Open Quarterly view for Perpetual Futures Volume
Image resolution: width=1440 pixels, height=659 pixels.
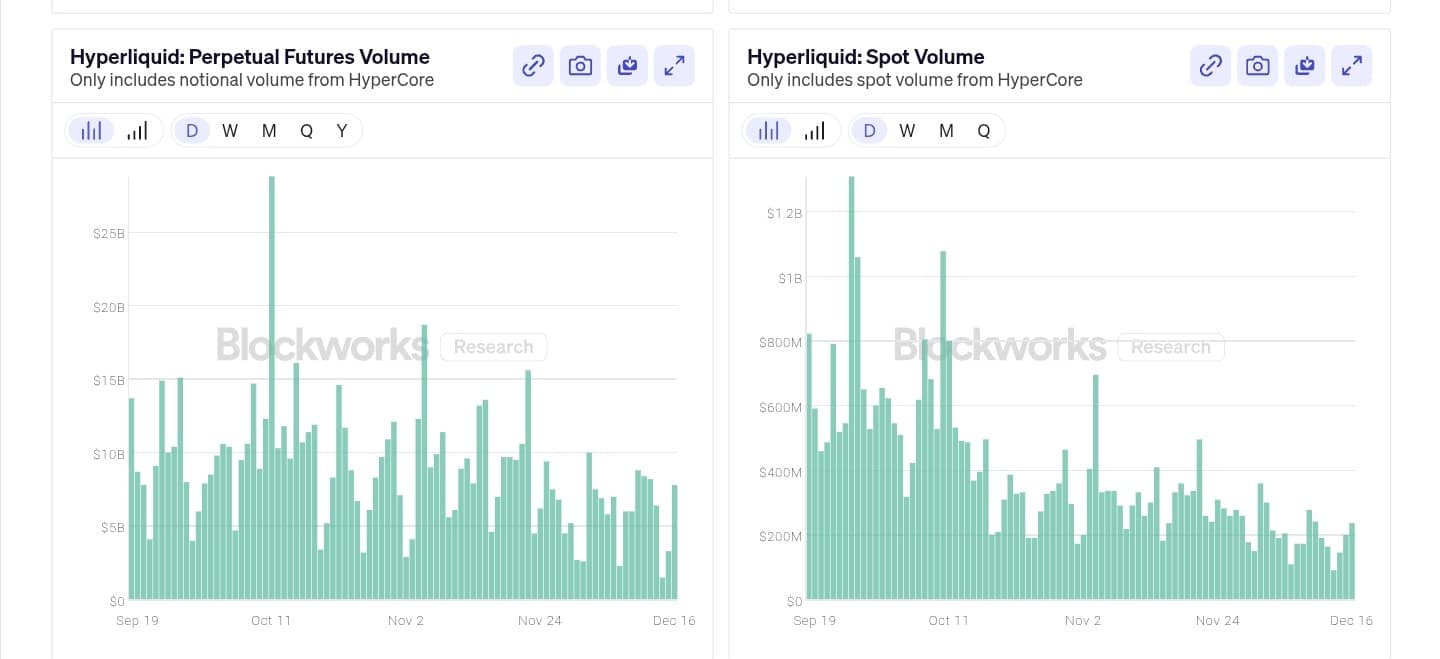[306, 130]
